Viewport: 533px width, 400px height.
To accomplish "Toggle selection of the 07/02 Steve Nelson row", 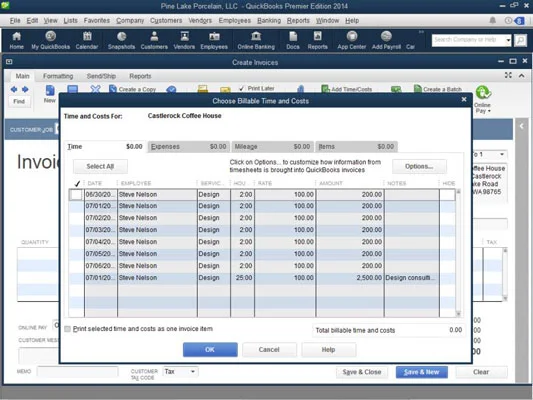I will click(76, 218).
